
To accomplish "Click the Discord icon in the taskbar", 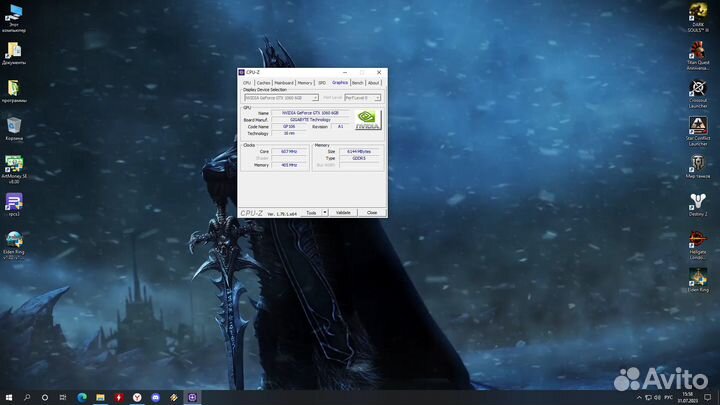I will point(155,397).
